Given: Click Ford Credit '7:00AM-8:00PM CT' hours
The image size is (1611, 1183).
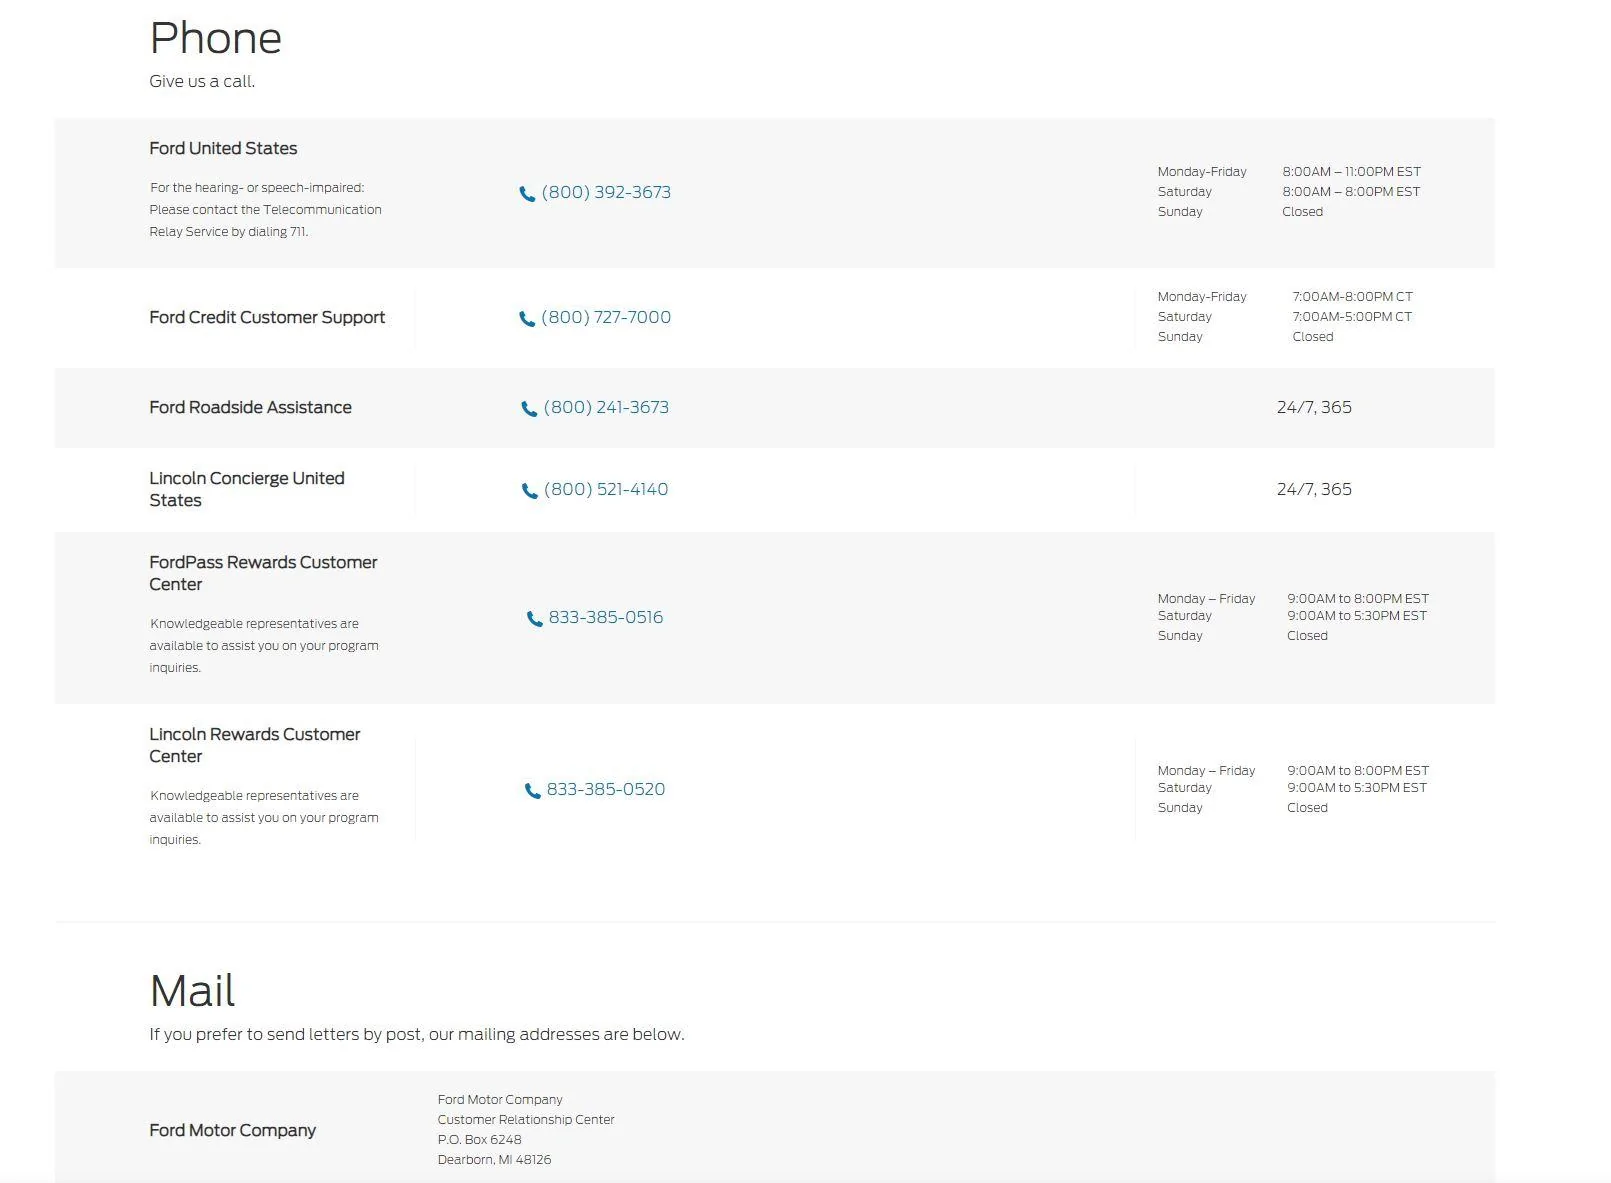Looking at the screenshot, I should 1352,297.
